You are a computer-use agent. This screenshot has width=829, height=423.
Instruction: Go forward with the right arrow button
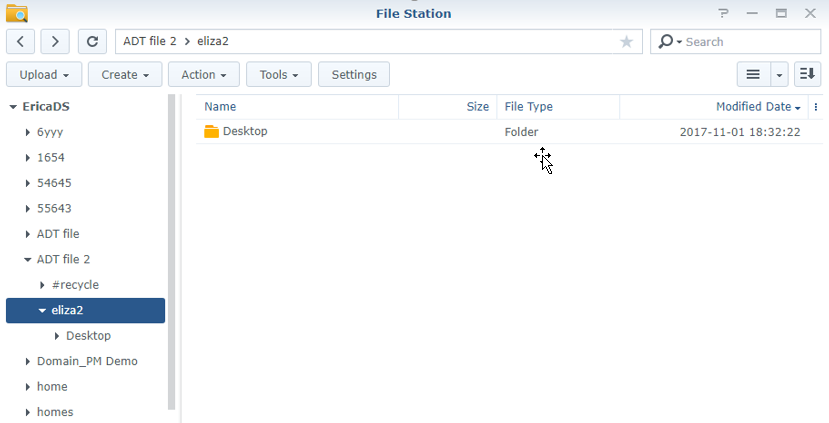click(55, 42)
